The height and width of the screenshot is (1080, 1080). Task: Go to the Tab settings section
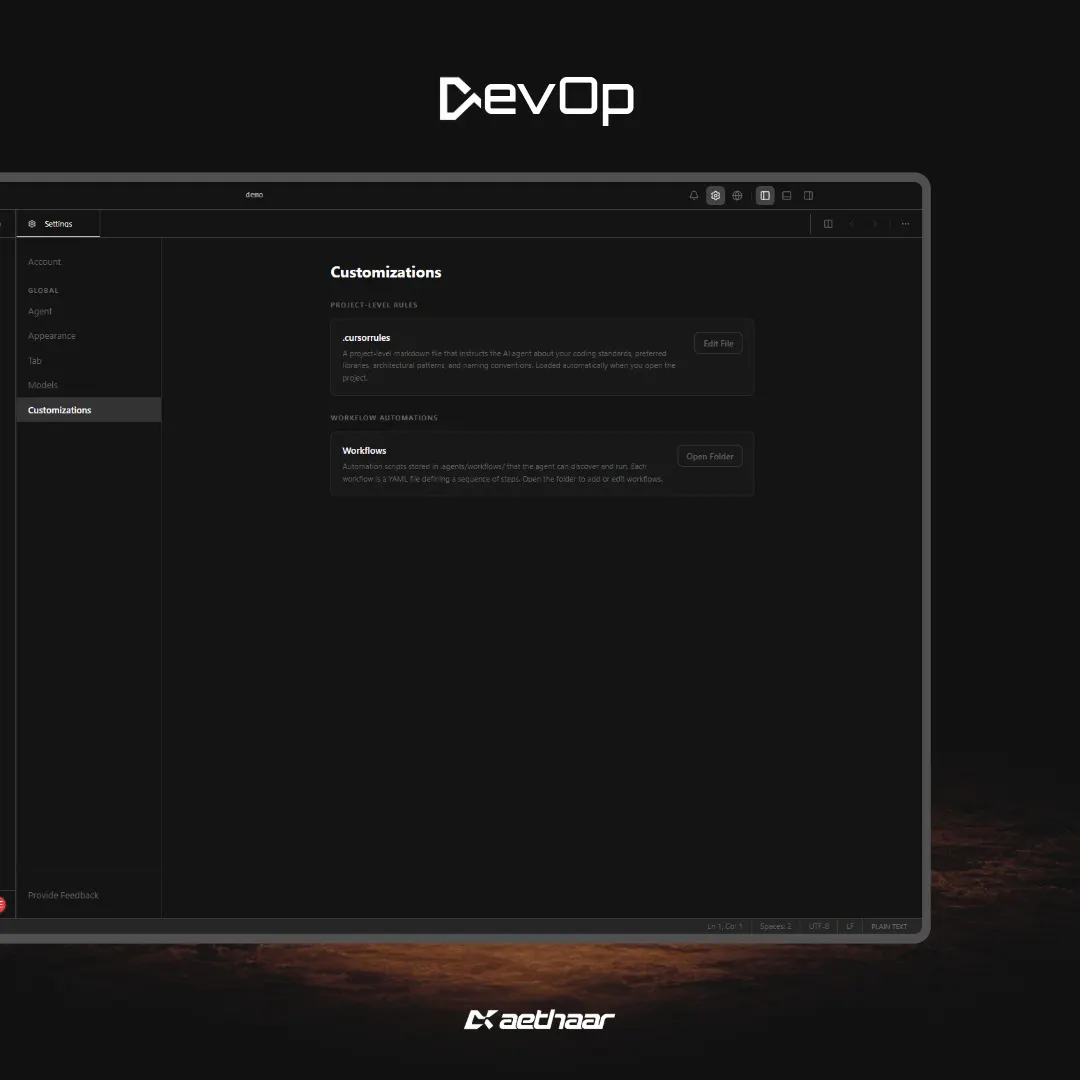(34, 361)
